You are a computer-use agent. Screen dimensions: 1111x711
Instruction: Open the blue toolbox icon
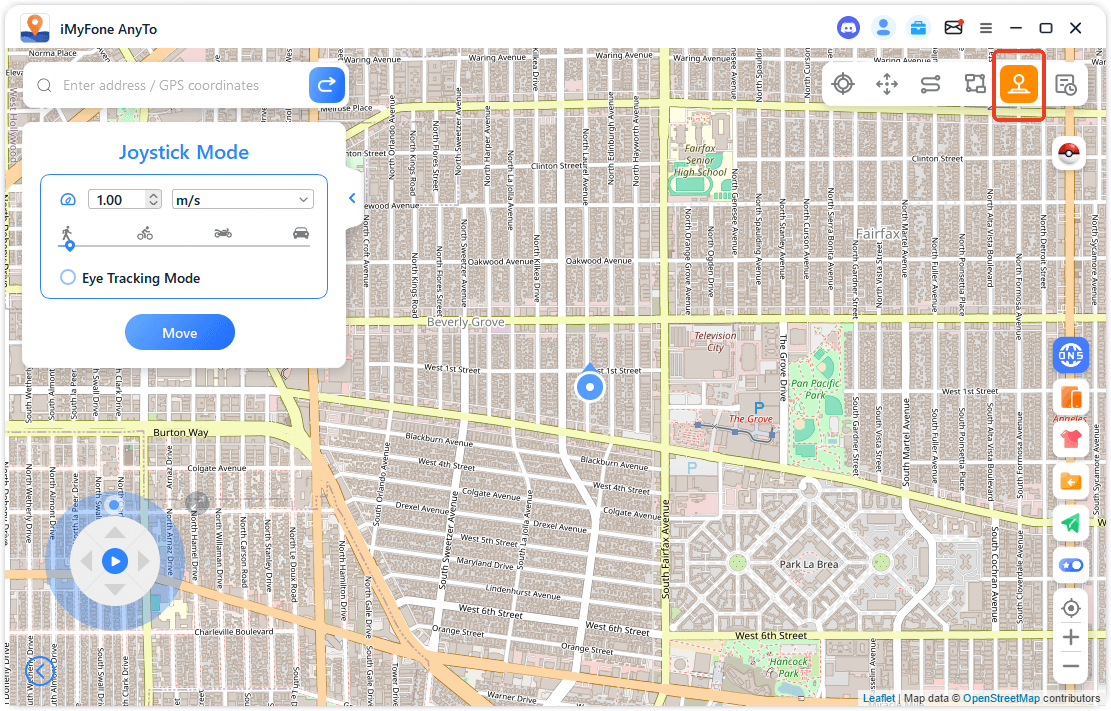click(x=918, y=28)
